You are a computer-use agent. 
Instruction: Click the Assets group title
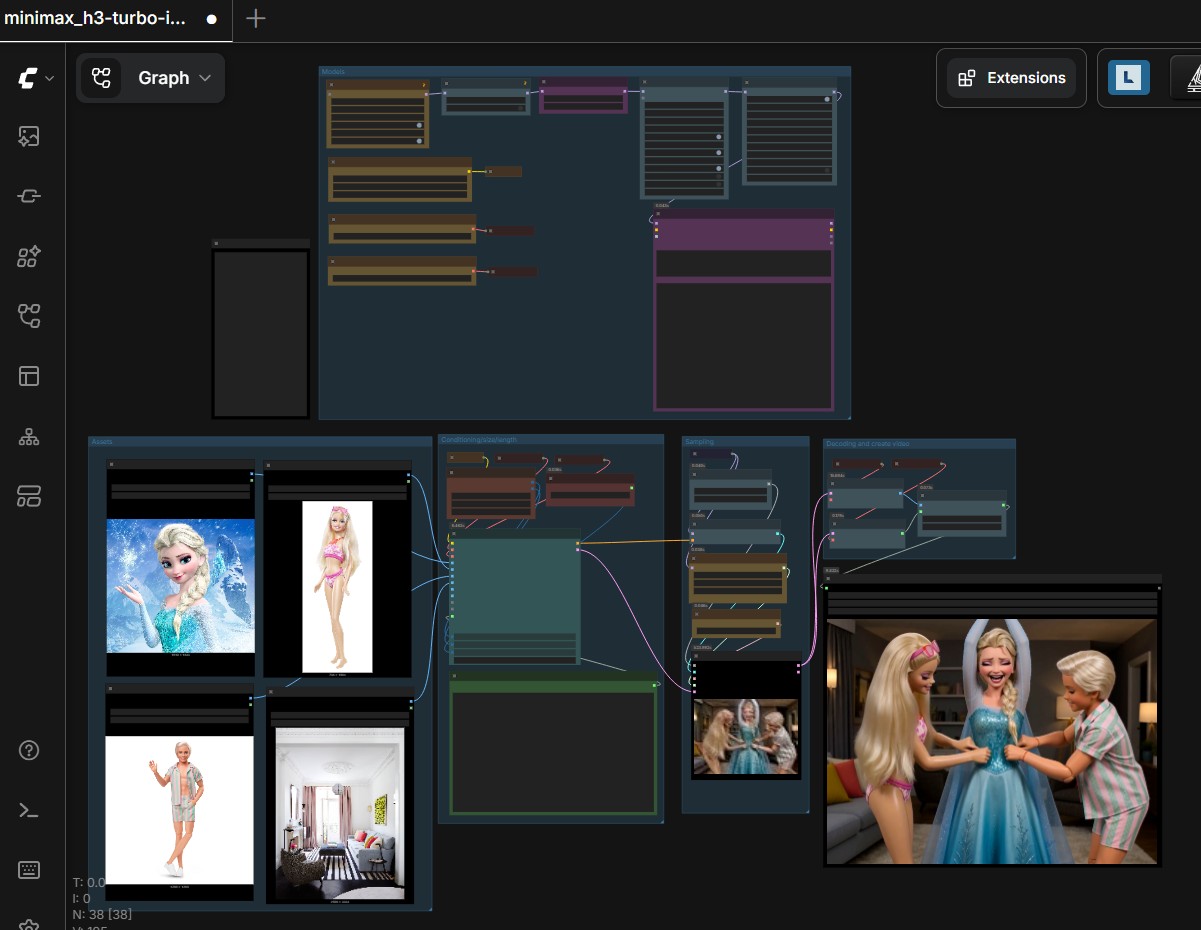click(x=102, y=441)
